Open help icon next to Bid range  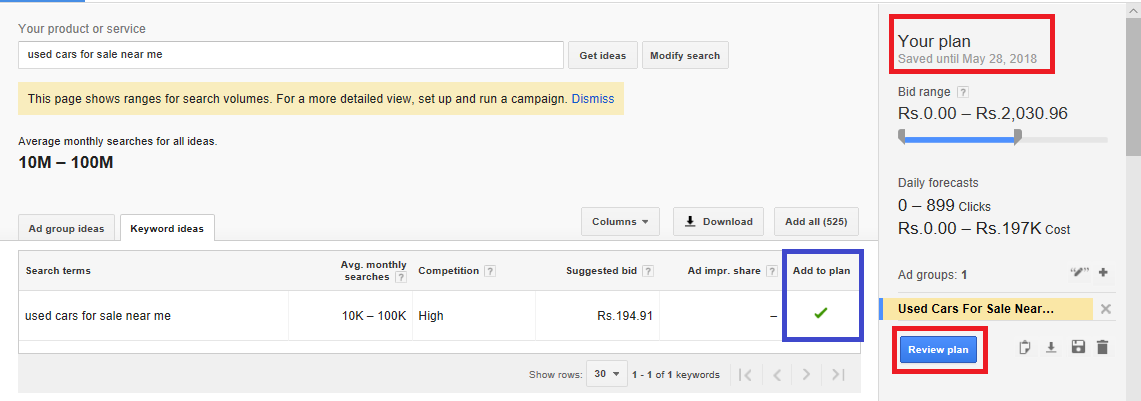963,92
